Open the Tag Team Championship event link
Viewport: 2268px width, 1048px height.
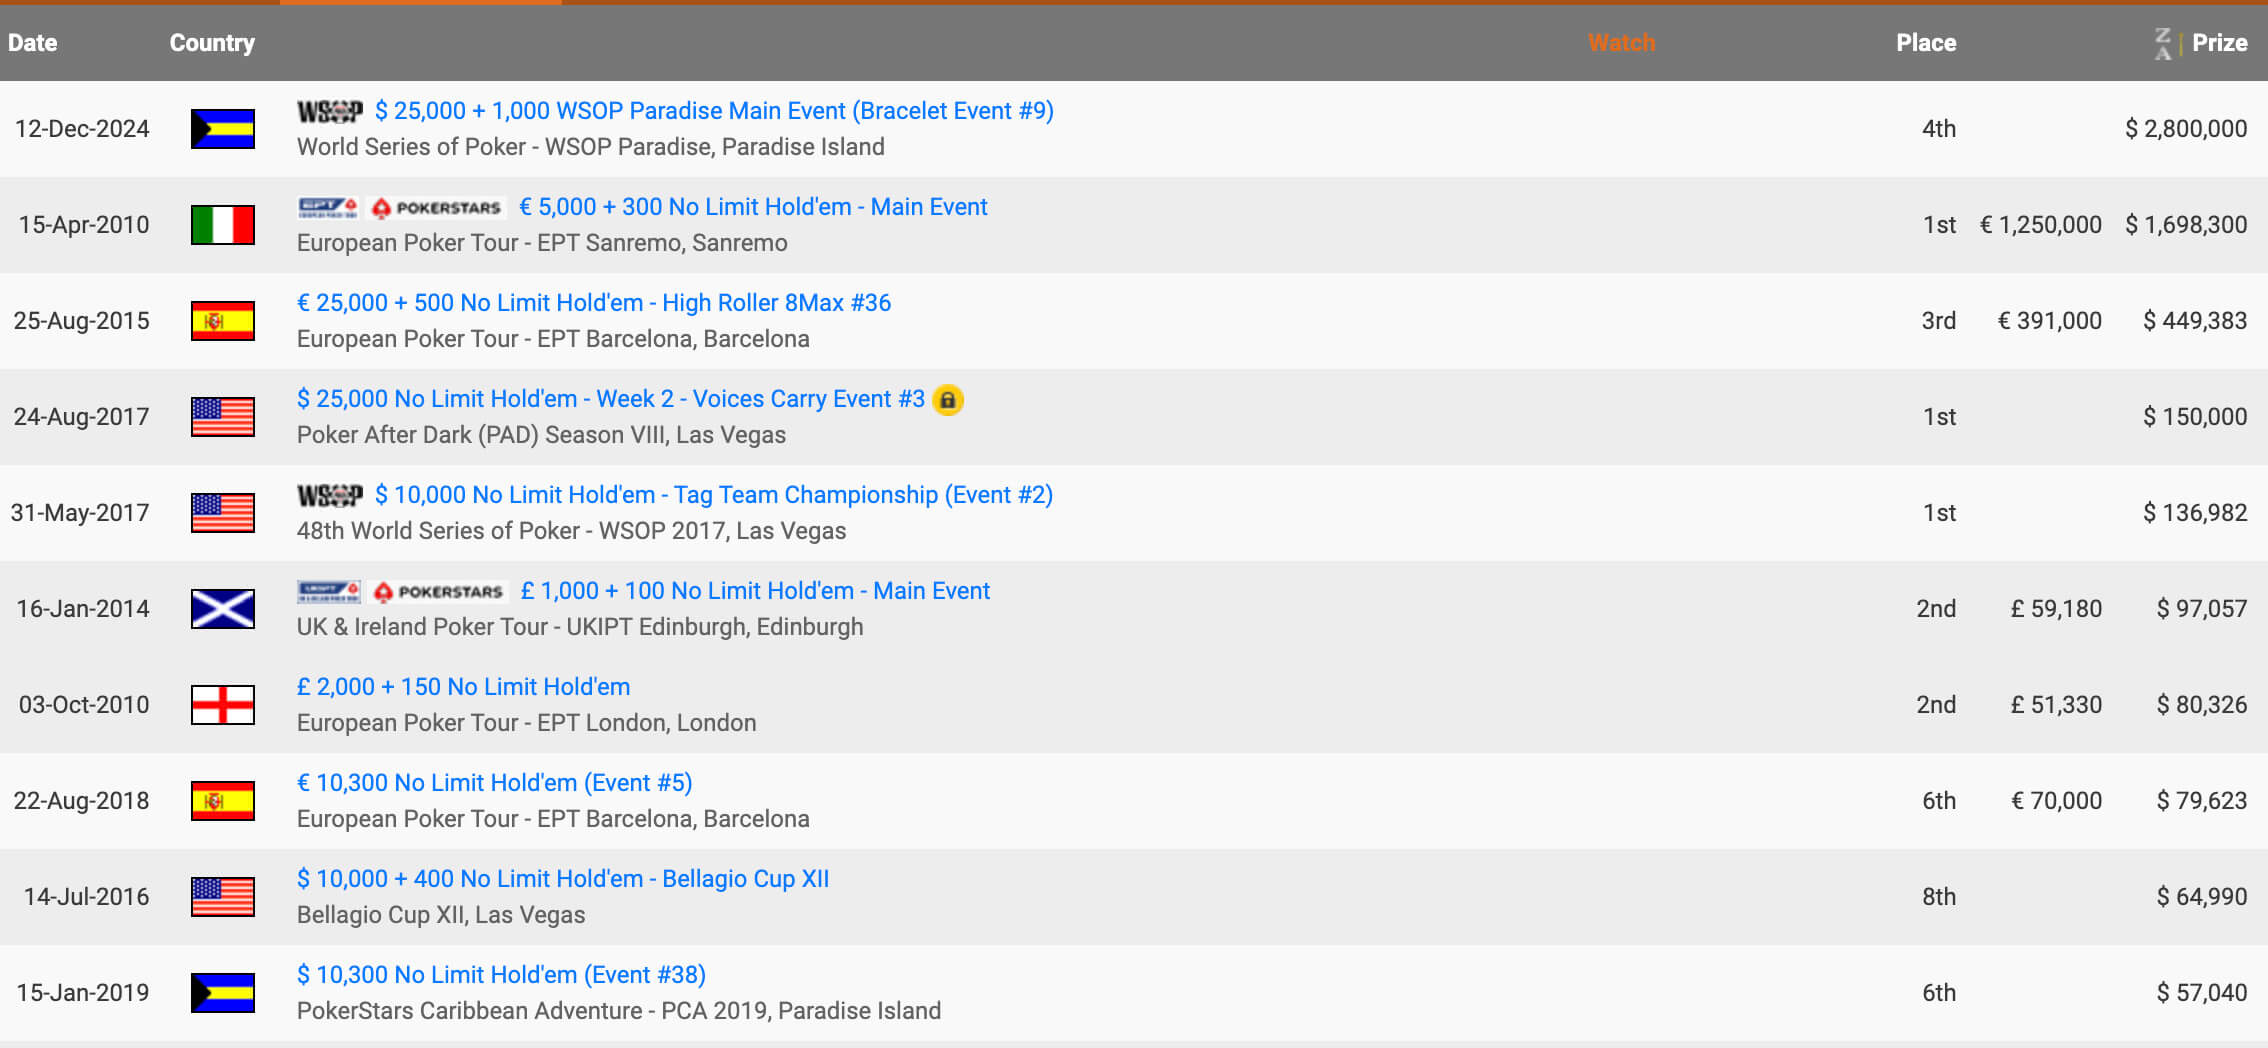click(714, 495)
